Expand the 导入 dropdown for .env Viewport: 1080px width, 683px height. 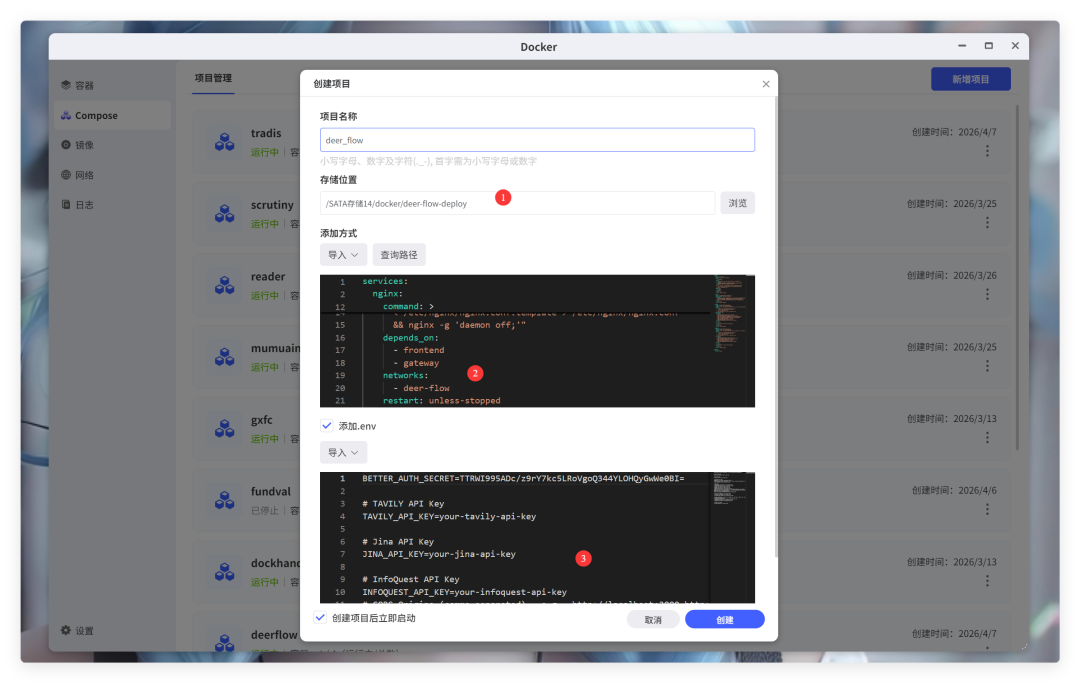(343, 452)
